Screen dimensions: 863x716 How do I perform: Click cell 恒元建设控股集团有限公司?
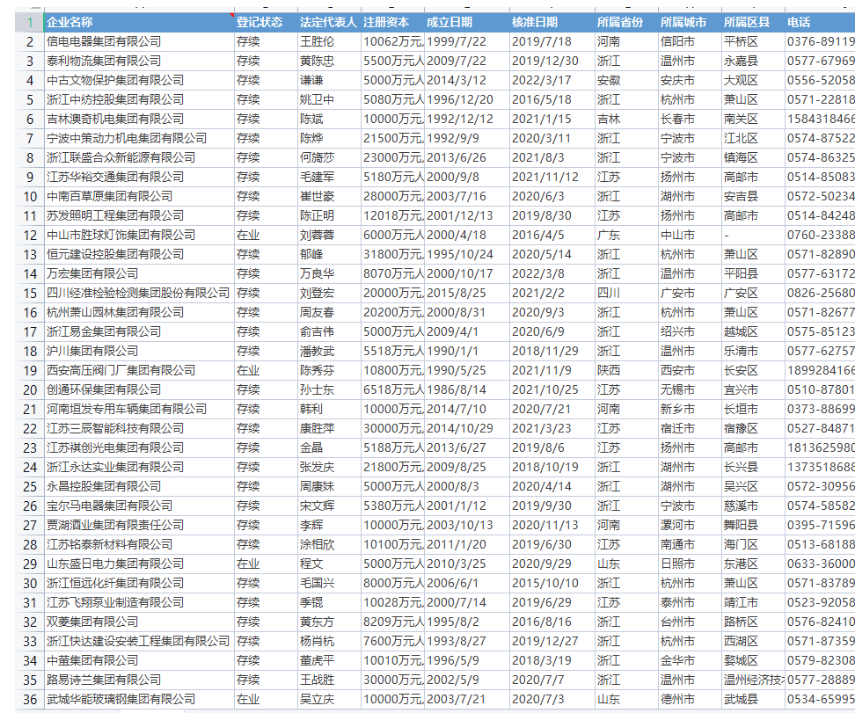(139, 255)
